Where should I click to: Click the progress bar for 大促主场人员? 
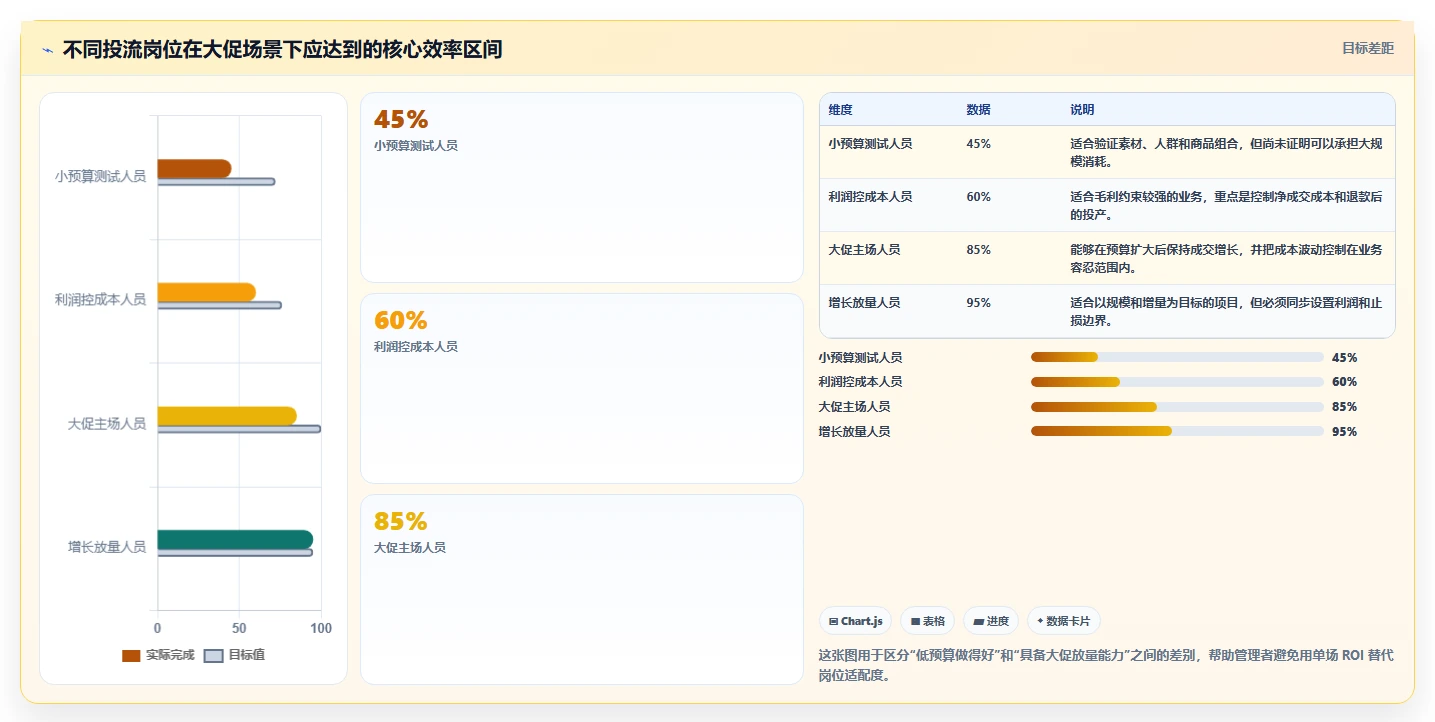click(1177, 407)
